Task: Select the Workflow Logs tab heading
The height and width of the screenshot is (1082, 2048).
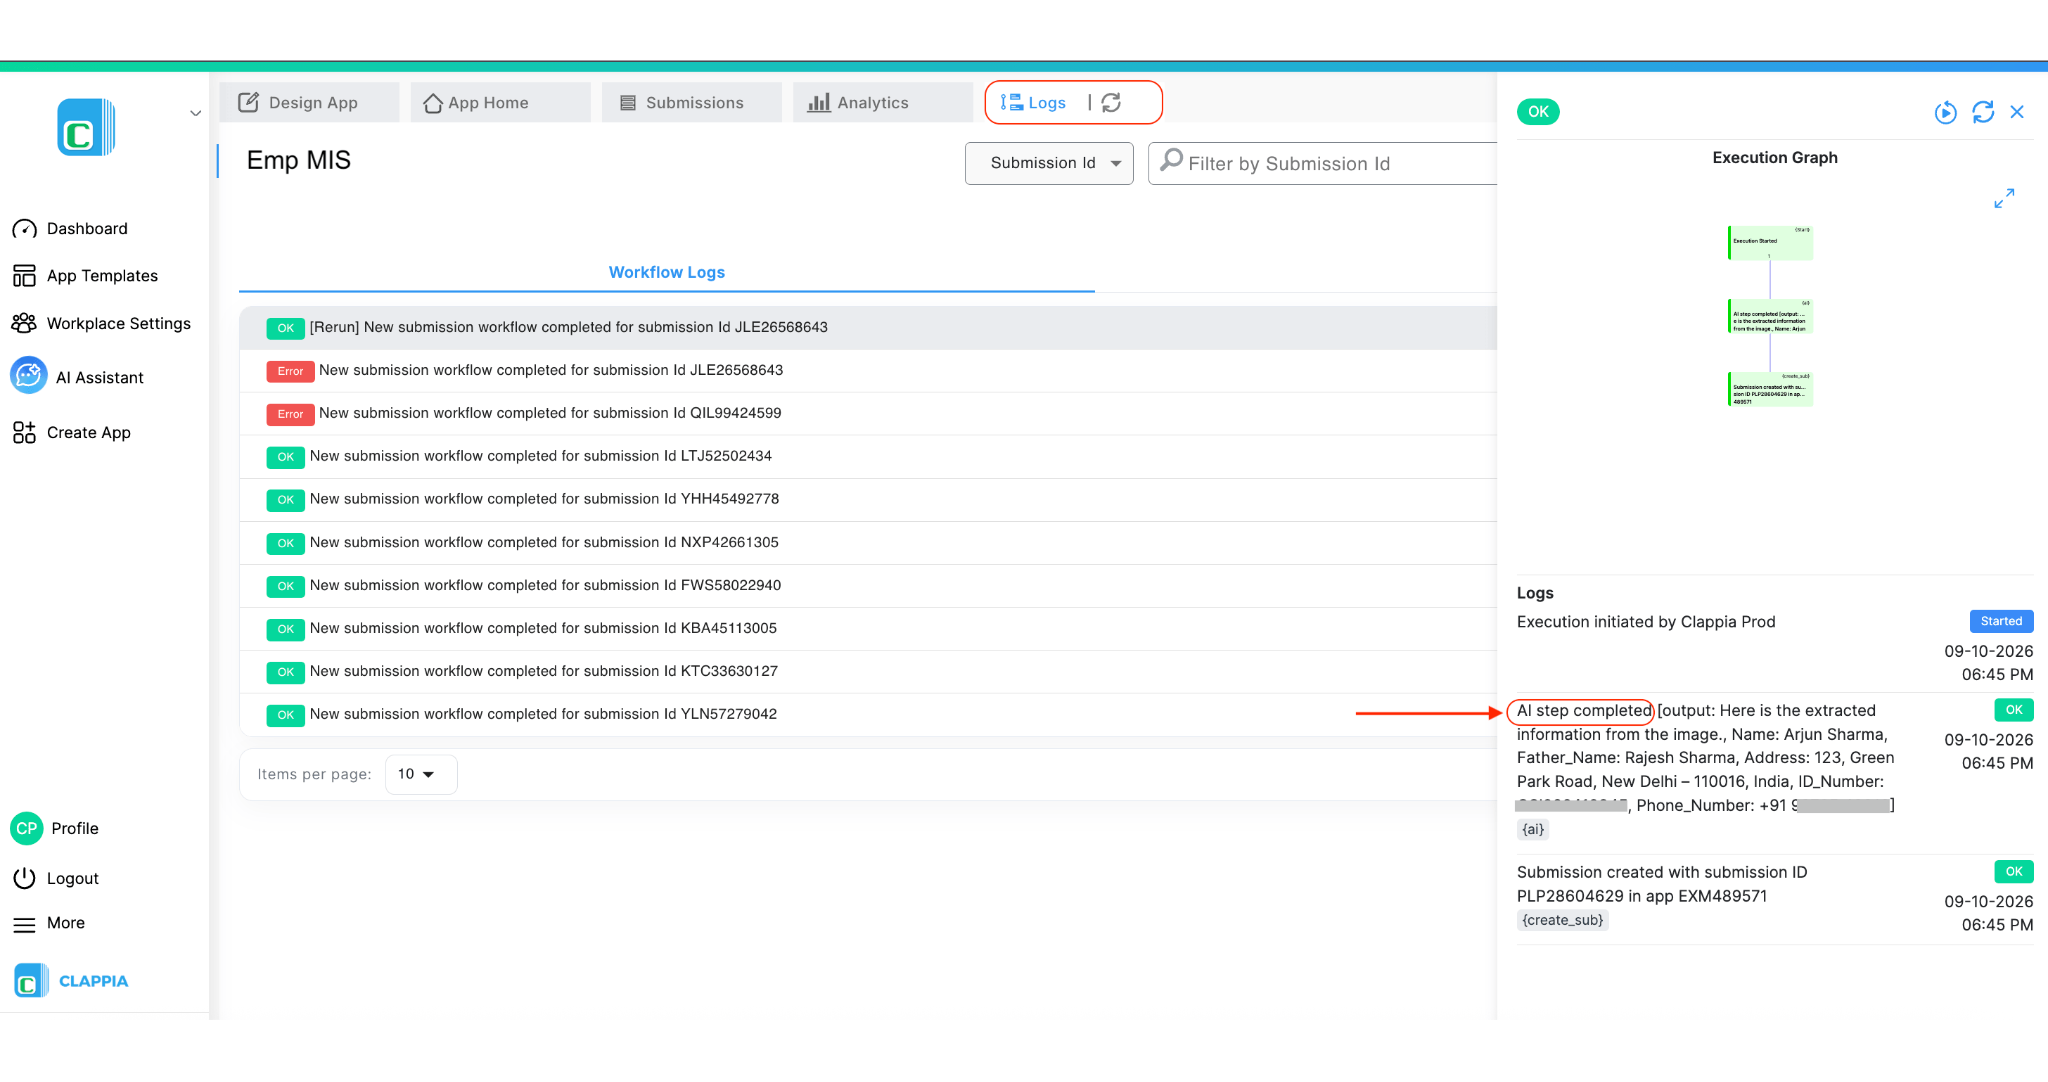Action: (x=667, y=273)
